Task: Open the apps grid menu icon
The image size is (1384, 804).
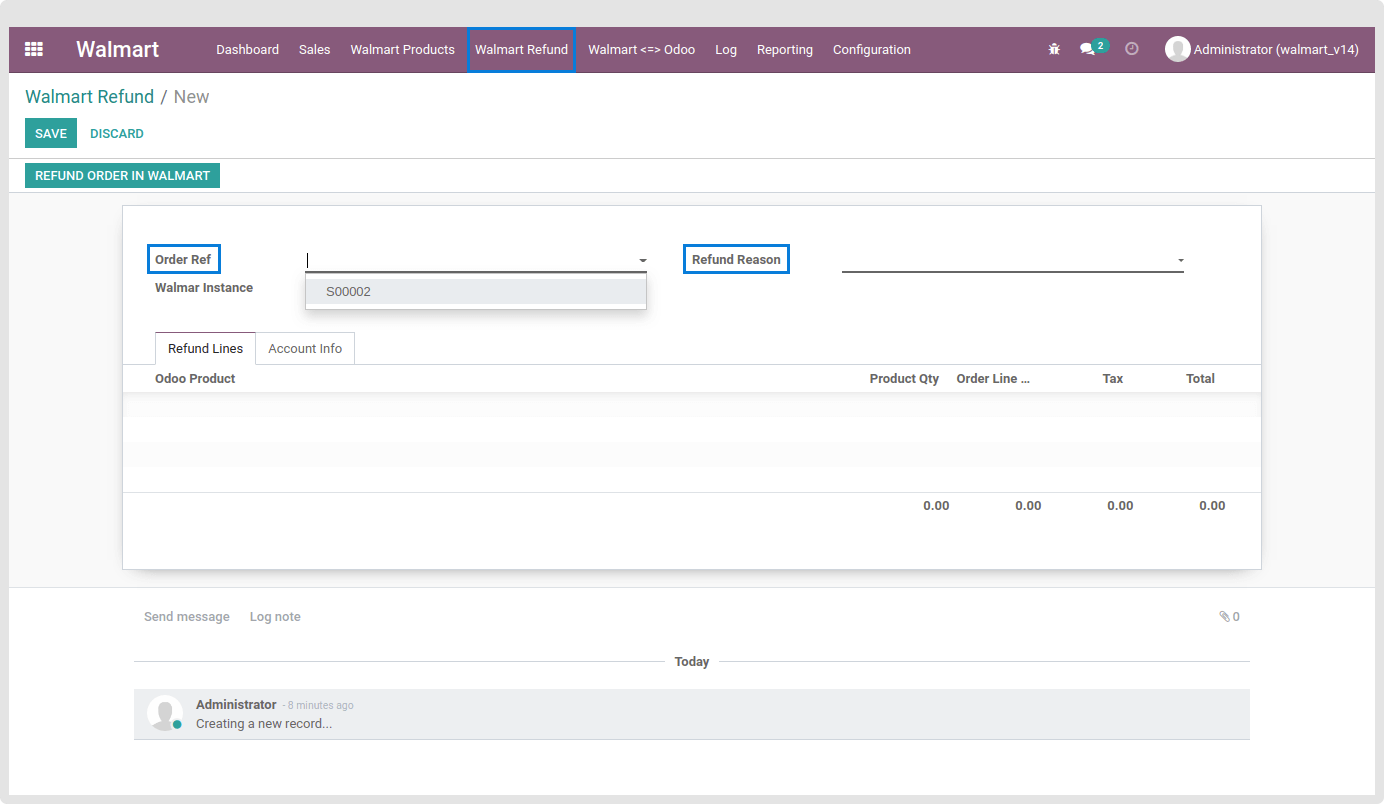Action: (34, 49)
